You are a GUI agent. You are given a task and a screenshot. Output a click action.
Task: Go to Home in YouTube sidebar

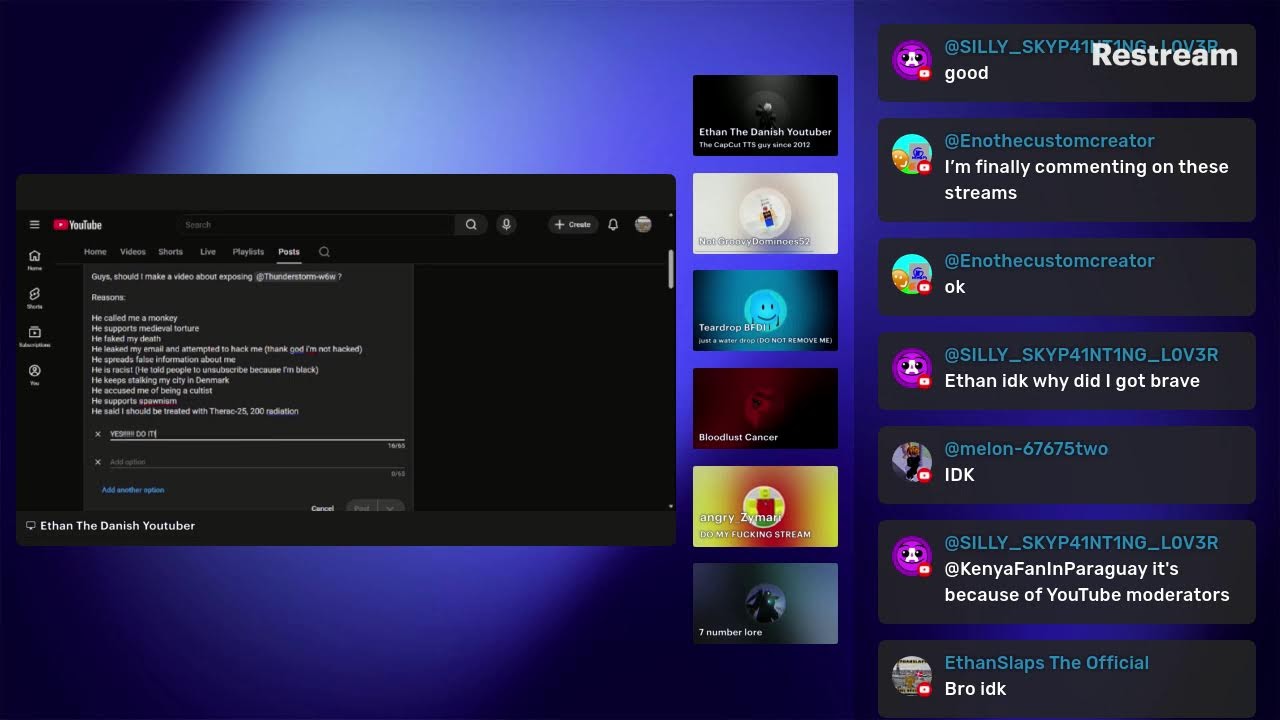34,260
